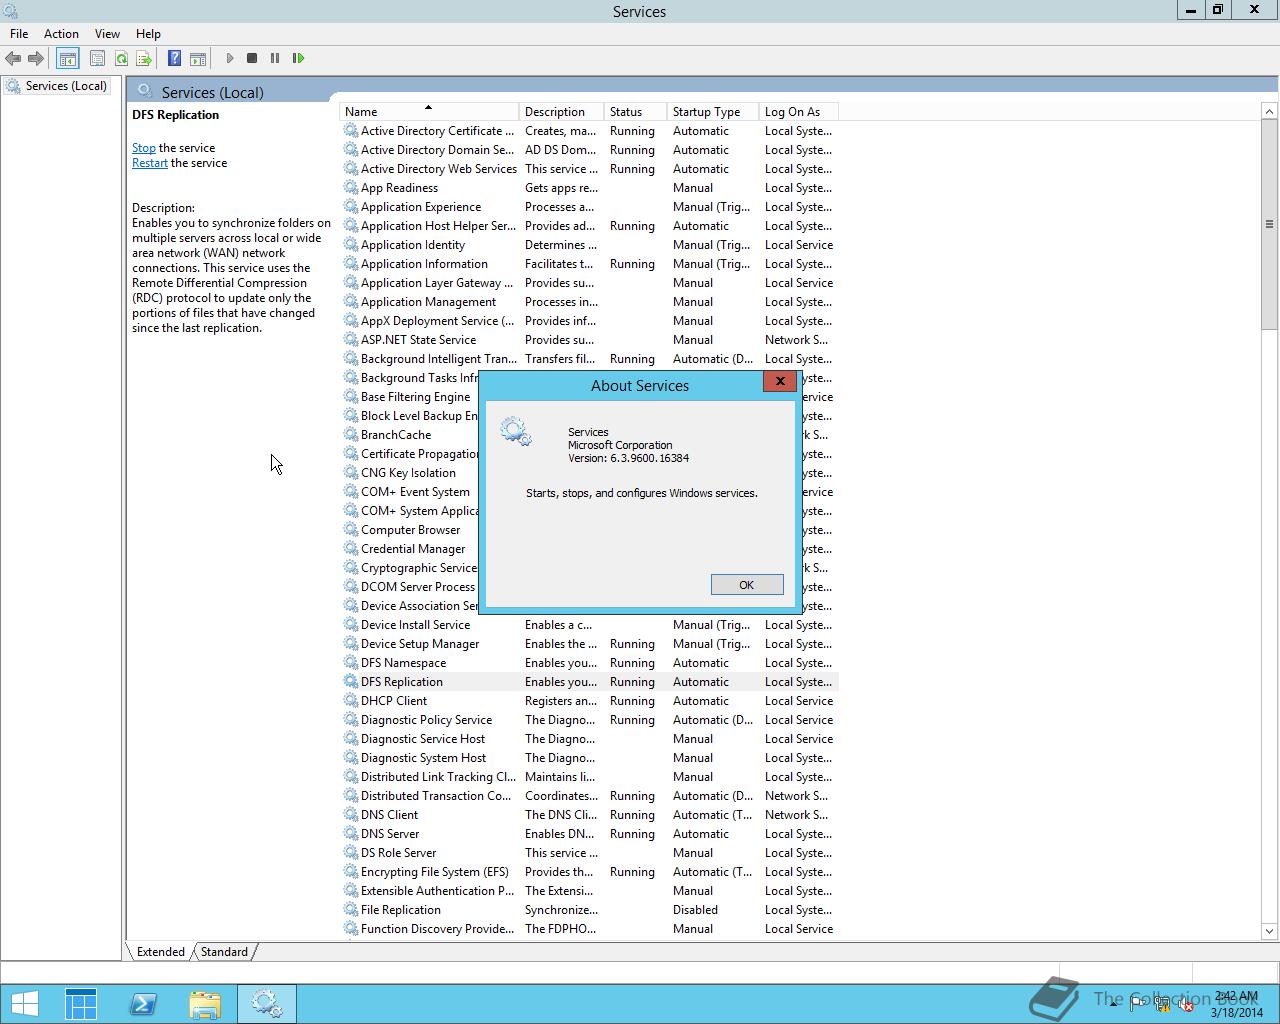Click the gear icon beside DNS Server
1280x1024 pixels.
tap(350, 834)
